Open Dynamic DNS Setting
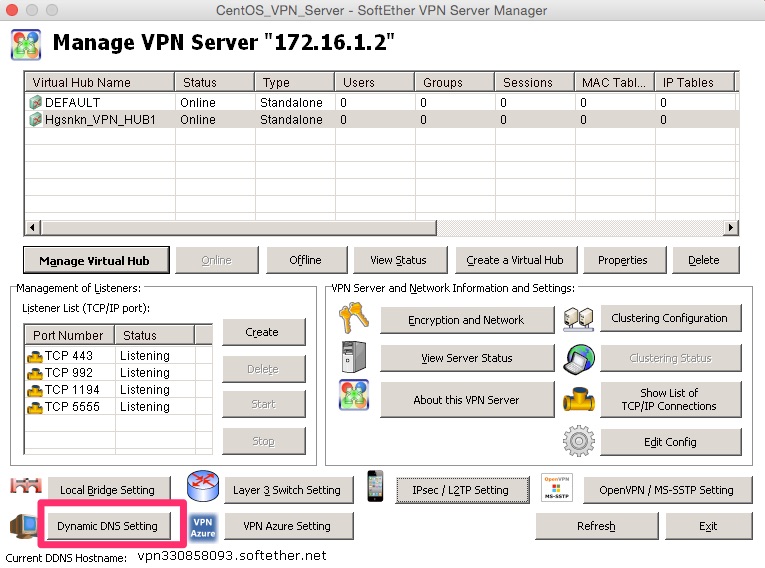The image size is (765, 568). 108,526
